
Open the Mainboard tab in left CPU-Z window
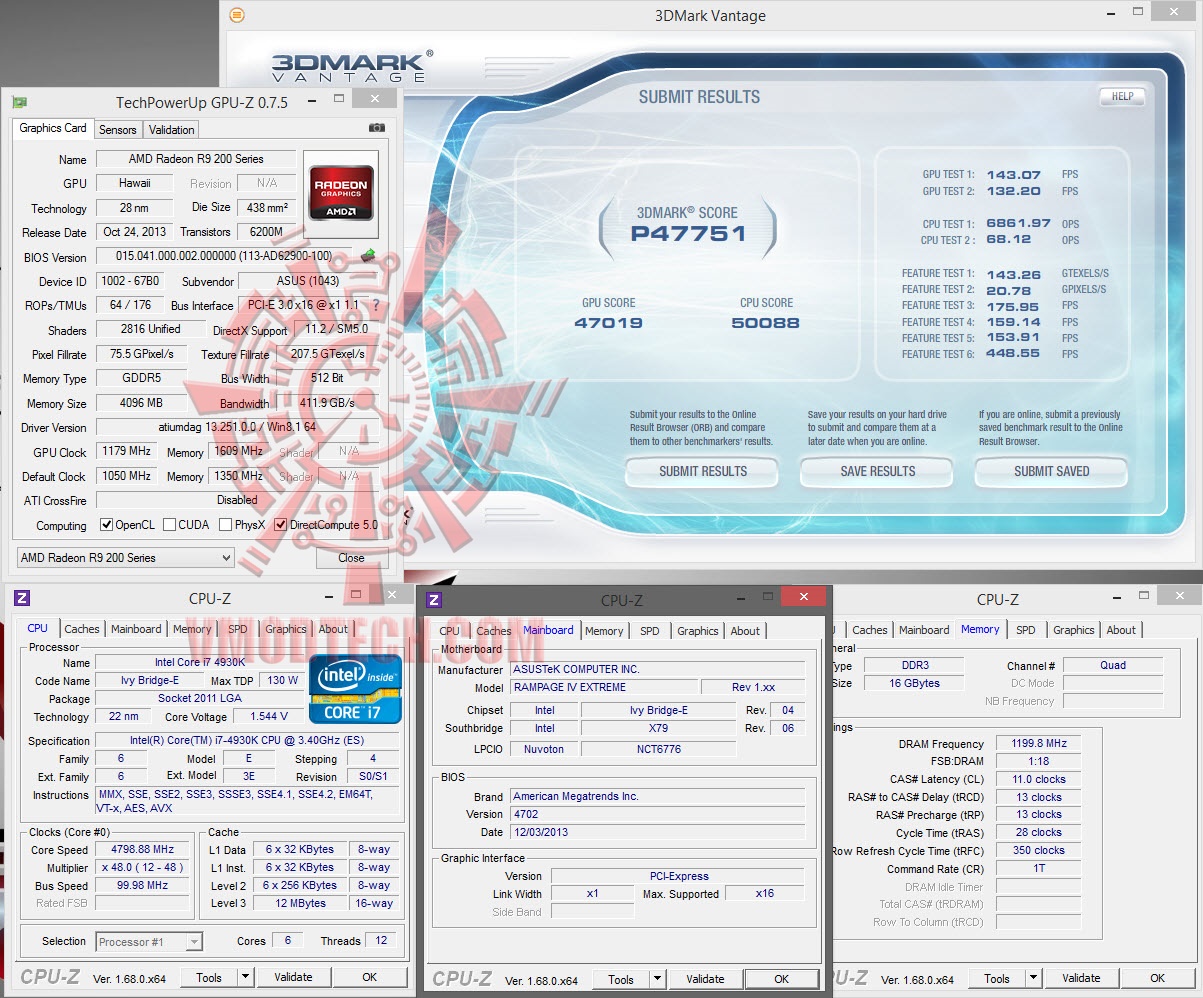pyautogui.click(x=136, y=629)
